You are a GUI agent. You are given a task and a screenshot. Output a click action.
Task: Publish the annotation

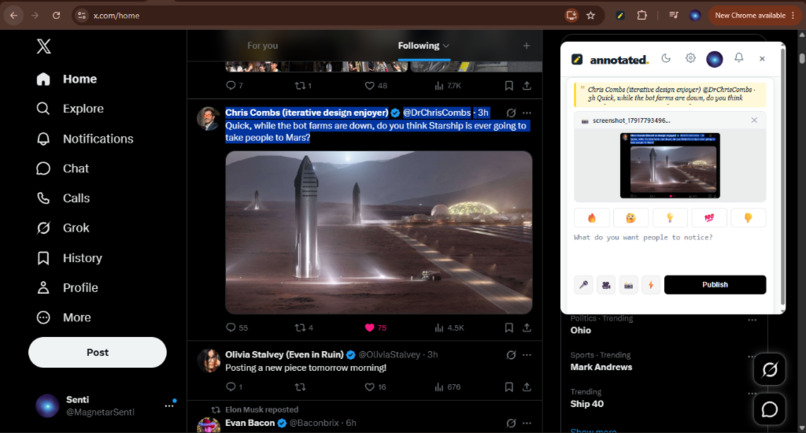click(x=715, y=285)
